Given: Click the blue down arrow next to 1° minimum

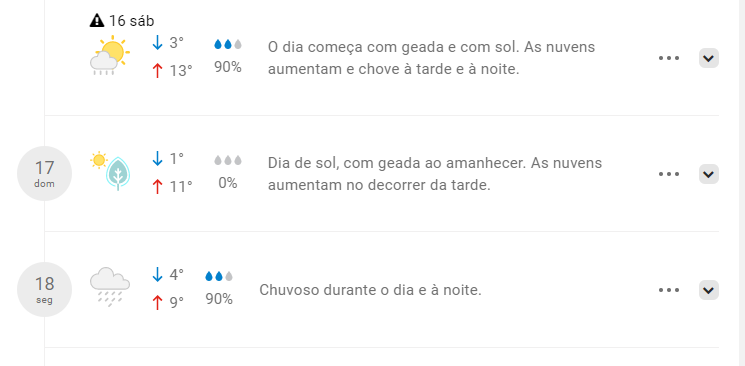Looking at the screenshot, I should click(x=157, y=158).
